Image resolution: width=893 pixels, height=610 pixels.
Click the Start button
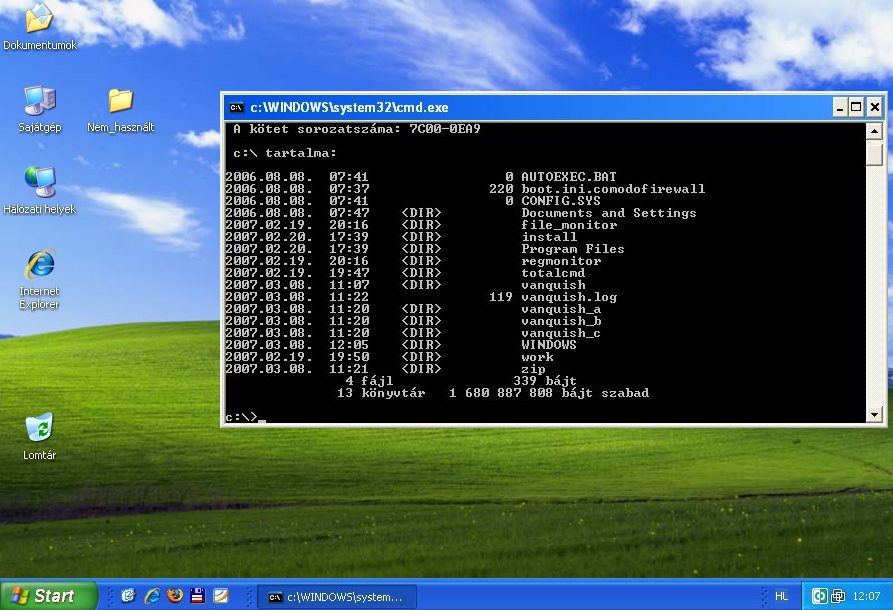(48, 596)
